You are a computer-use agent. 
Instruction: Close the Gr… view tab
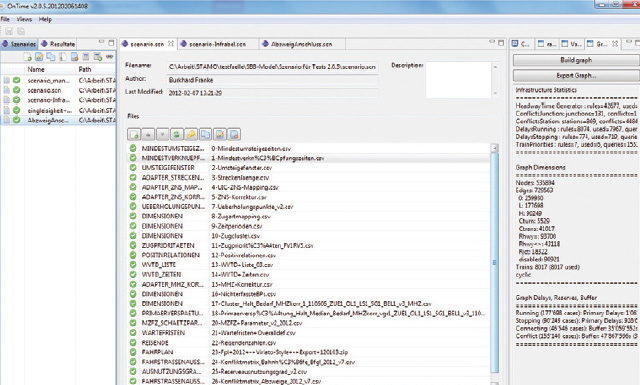pyautogui.click(x=615, y=44)
